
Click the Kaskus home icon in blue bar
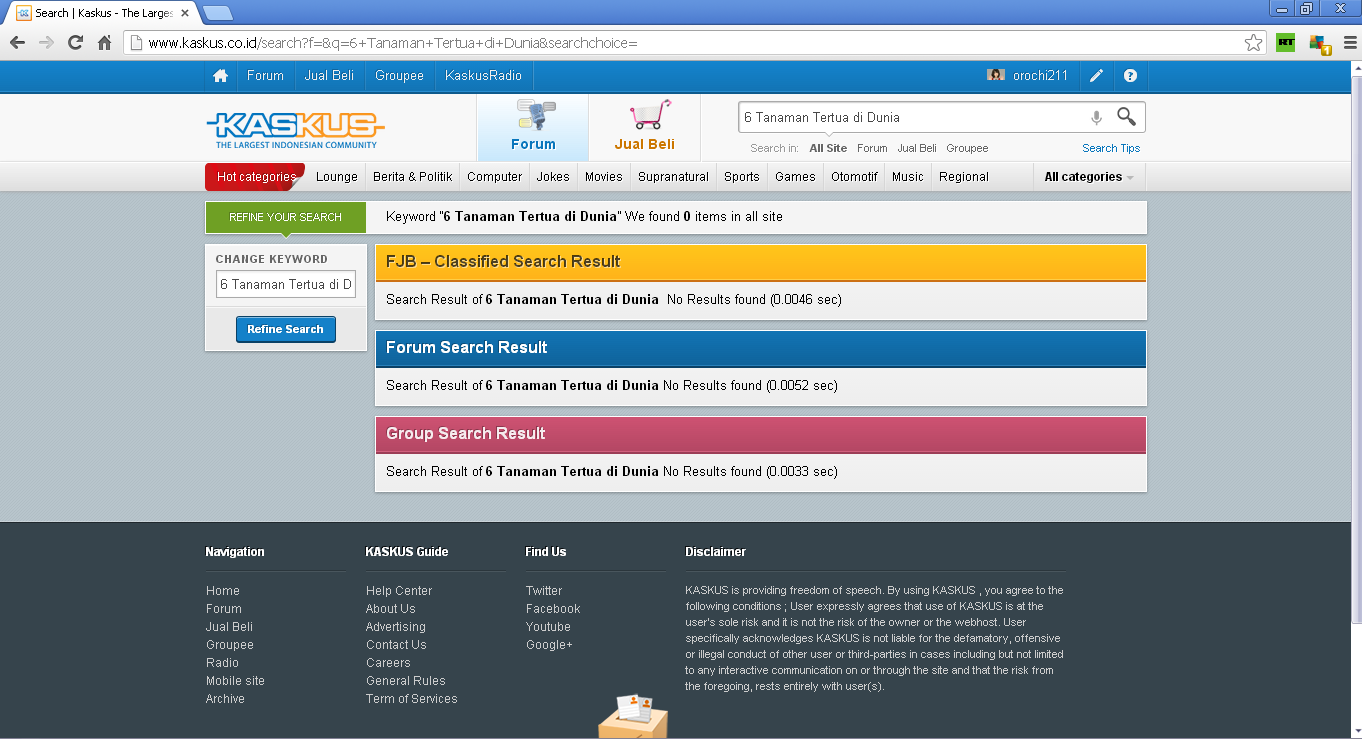[x=220, y=76]
